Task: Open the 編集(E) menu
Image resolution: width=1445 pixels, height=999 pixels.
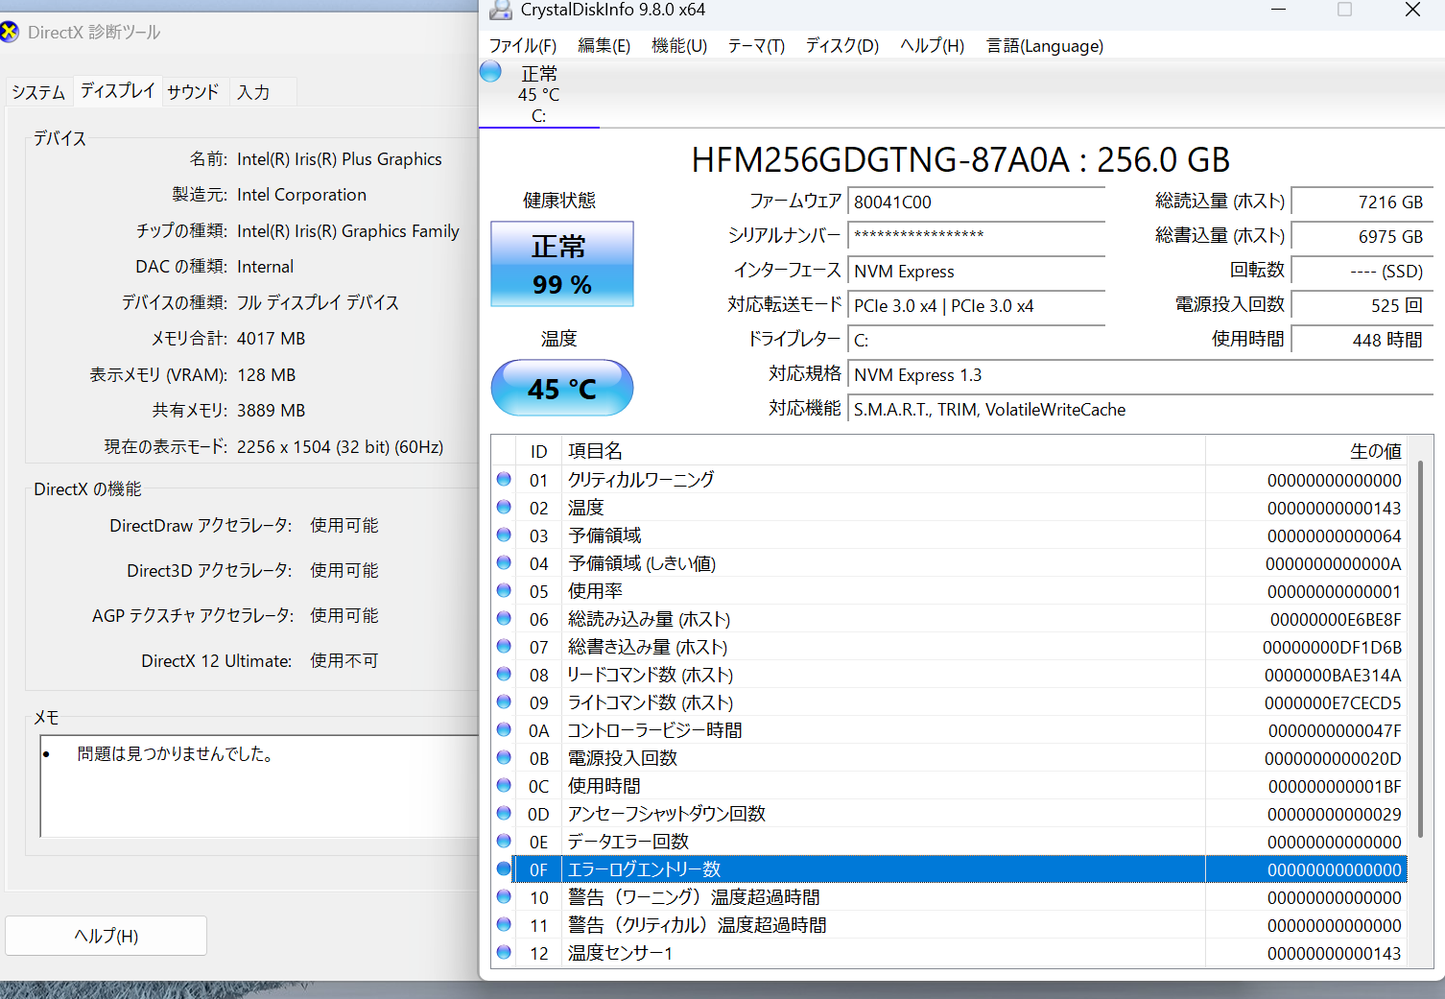Action: click(x=604, y=46)
